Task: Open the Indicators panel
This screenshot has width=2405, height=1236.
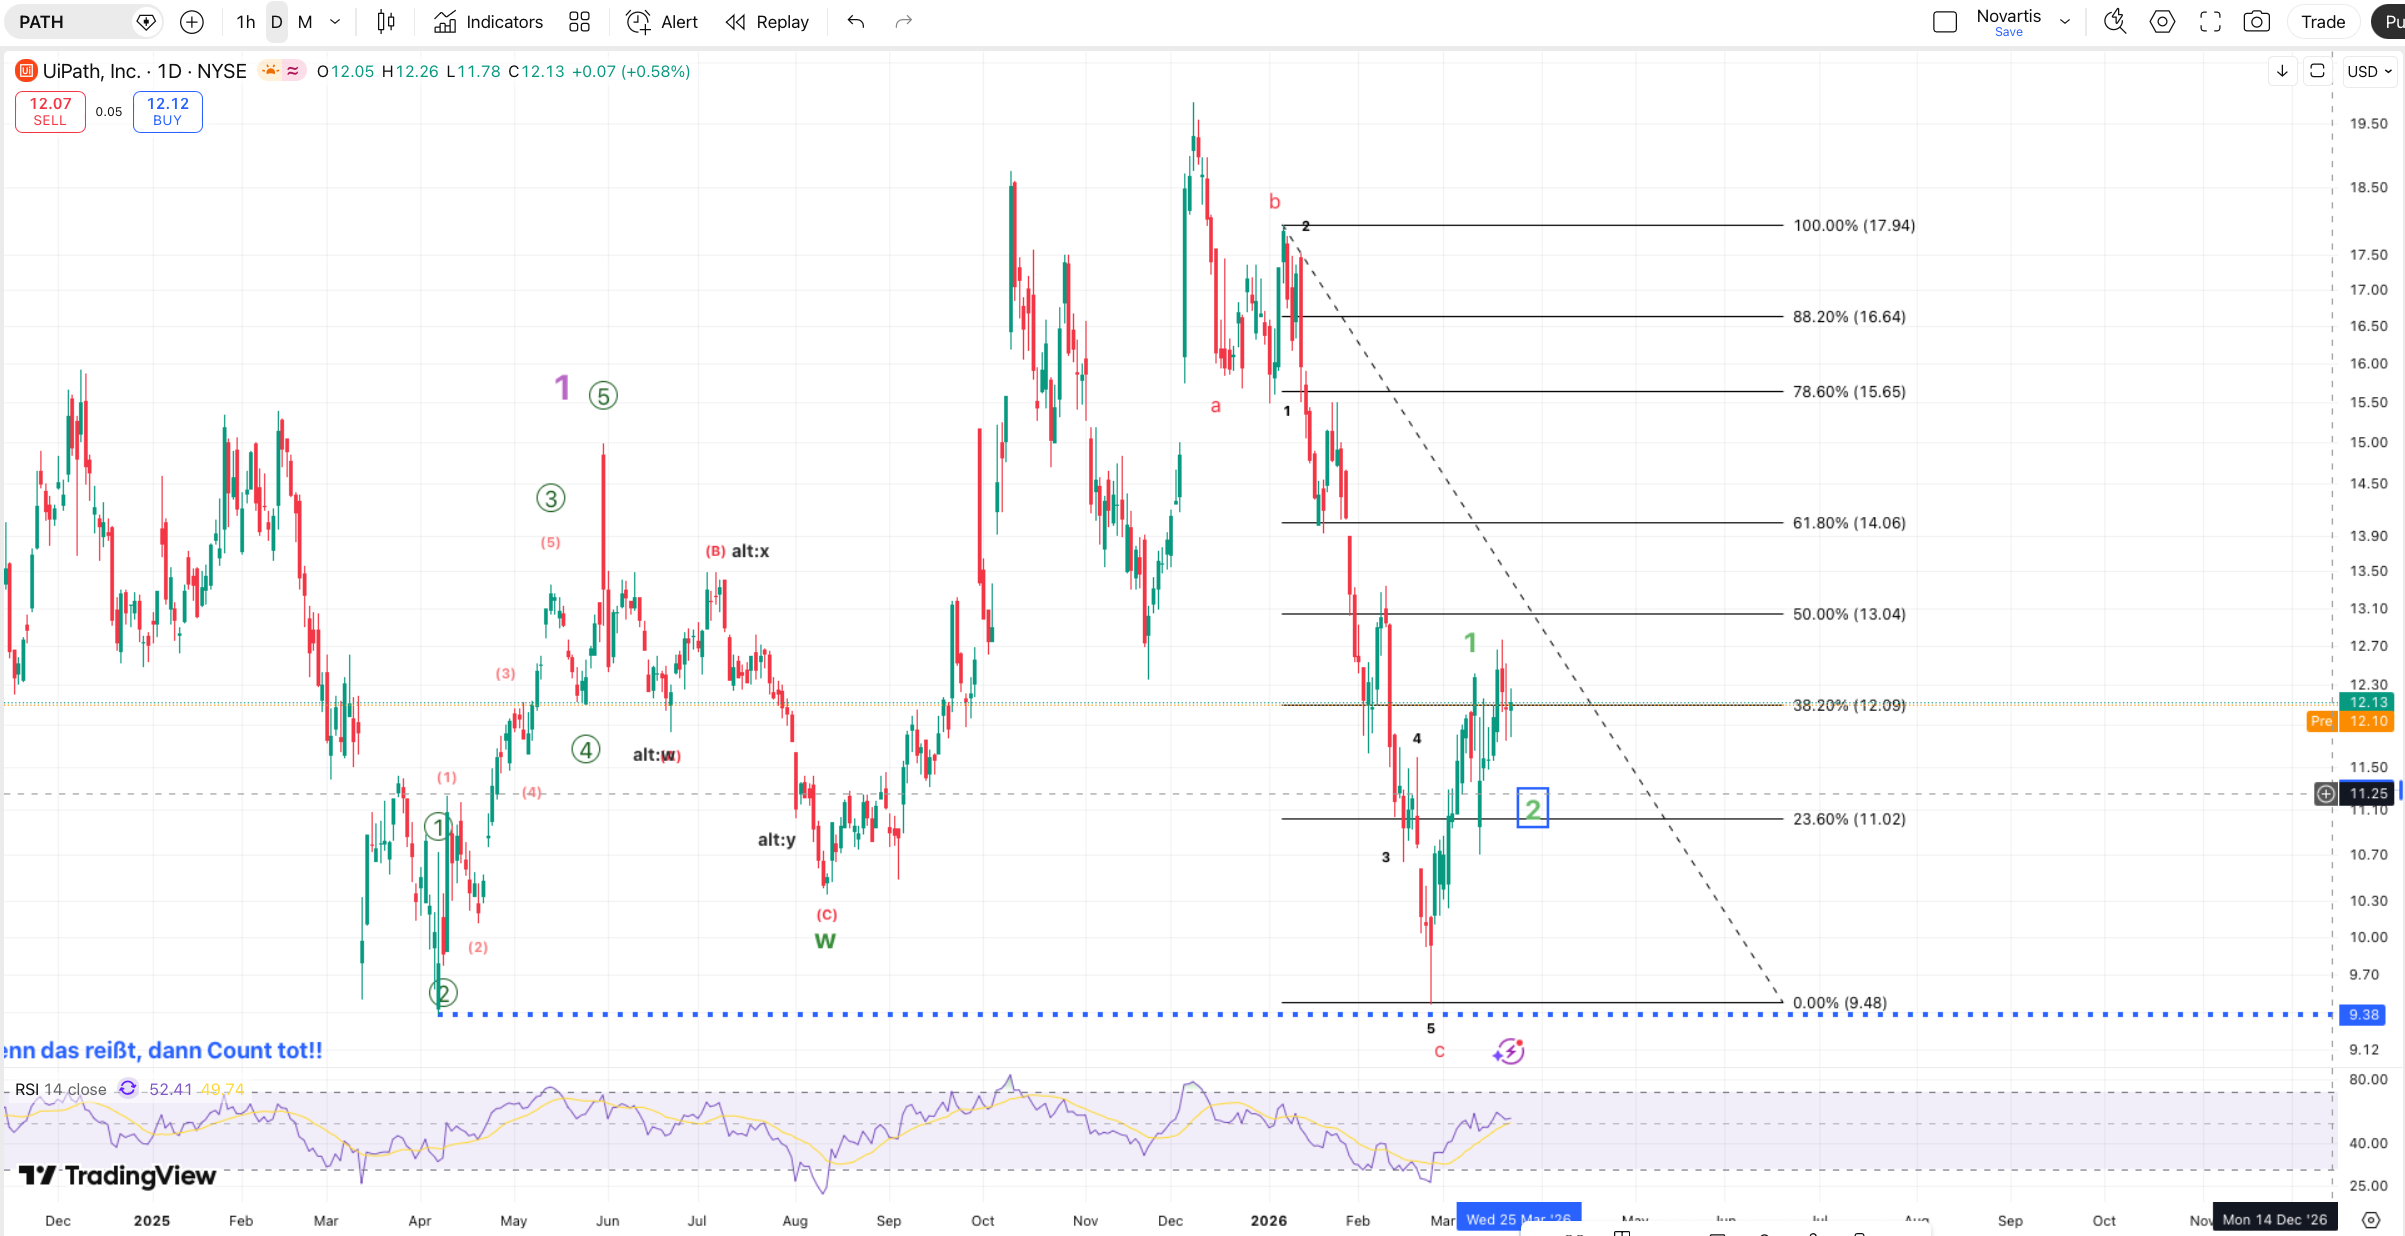Action: 488,22
